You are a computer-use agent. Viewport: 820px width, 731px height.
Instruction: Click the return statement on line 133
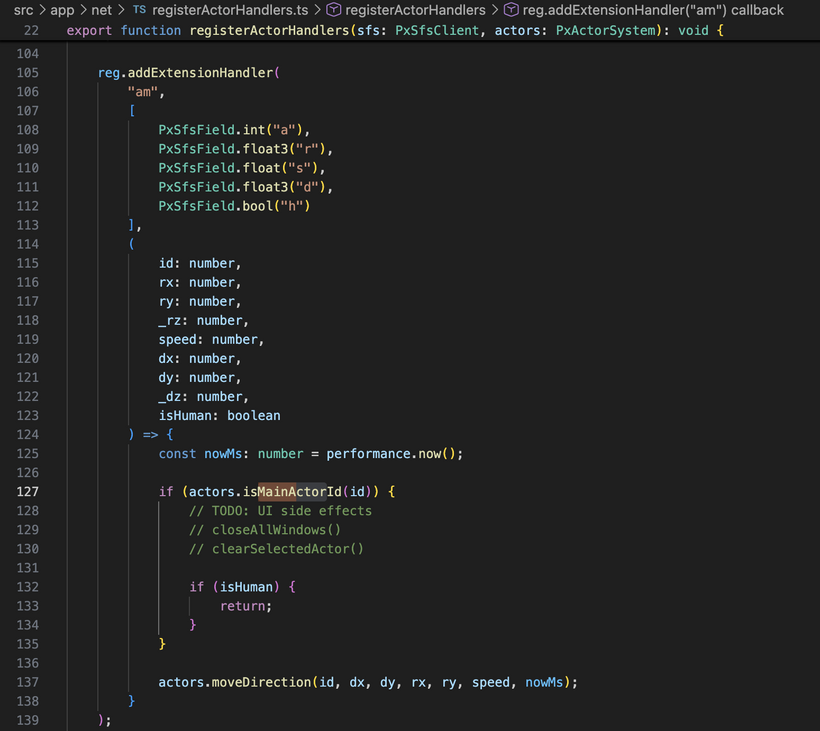(x=245, y=606)
